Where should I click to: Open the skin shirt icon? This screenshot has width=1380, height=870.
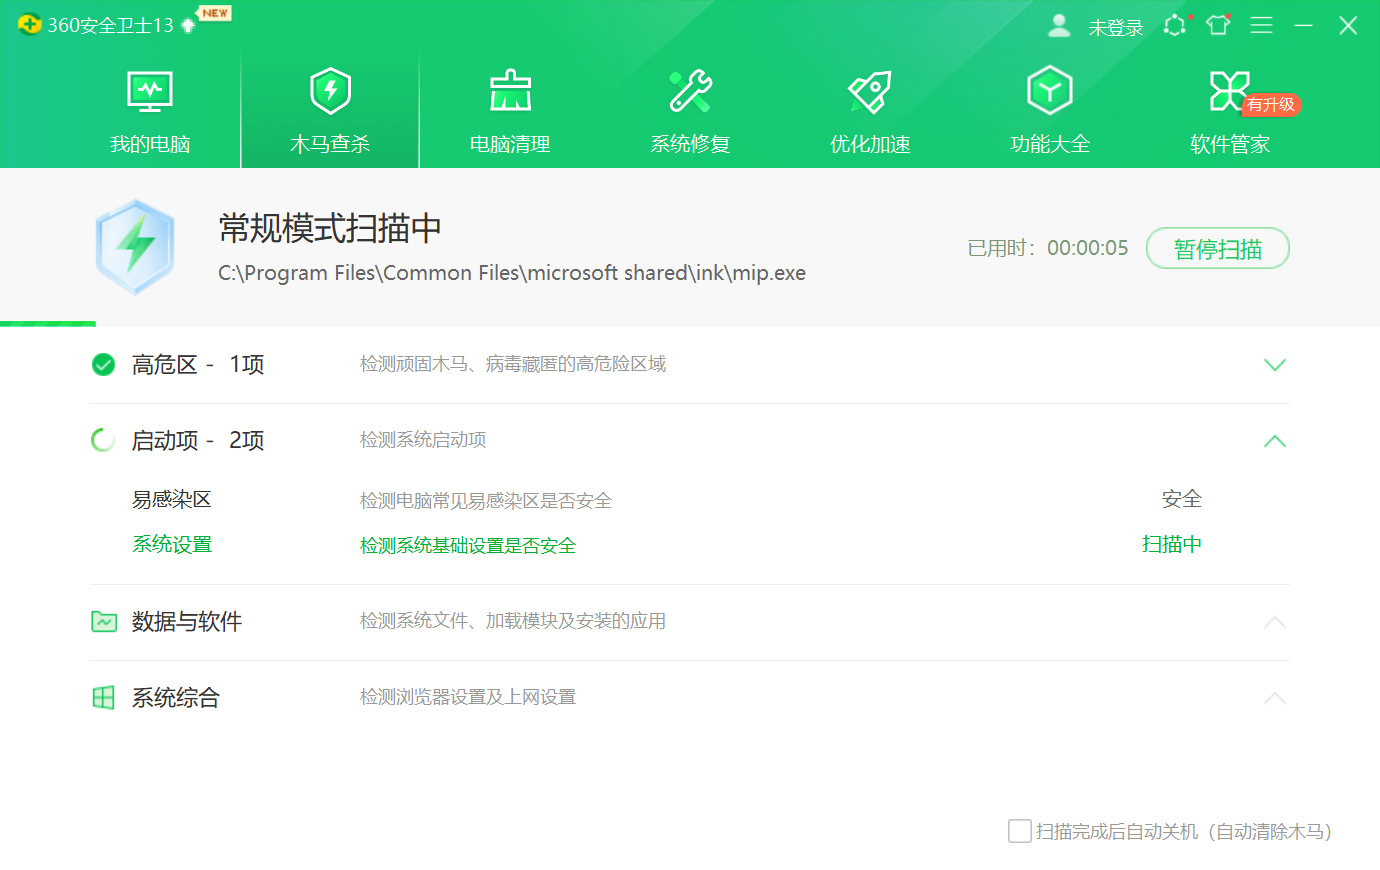[1218, 25]
